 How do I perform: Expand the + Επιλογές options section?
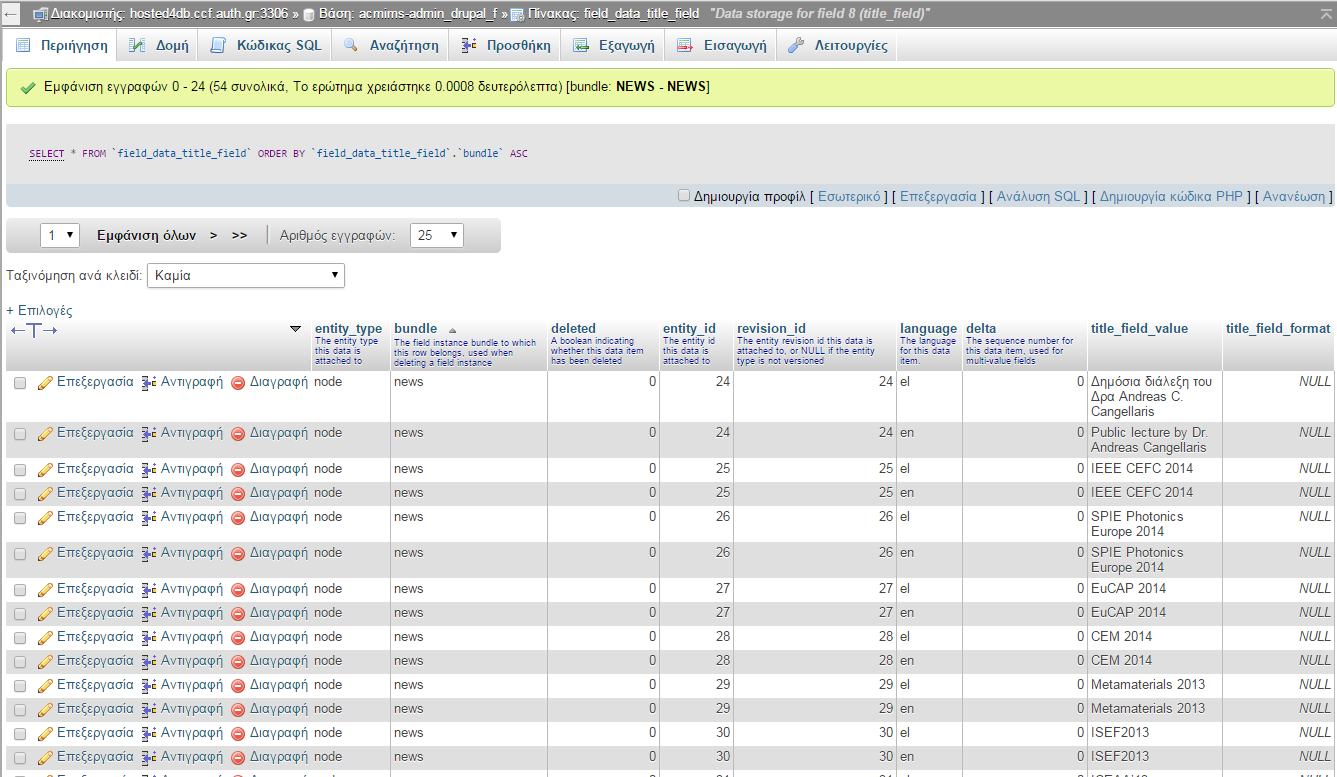coord(39,310)
